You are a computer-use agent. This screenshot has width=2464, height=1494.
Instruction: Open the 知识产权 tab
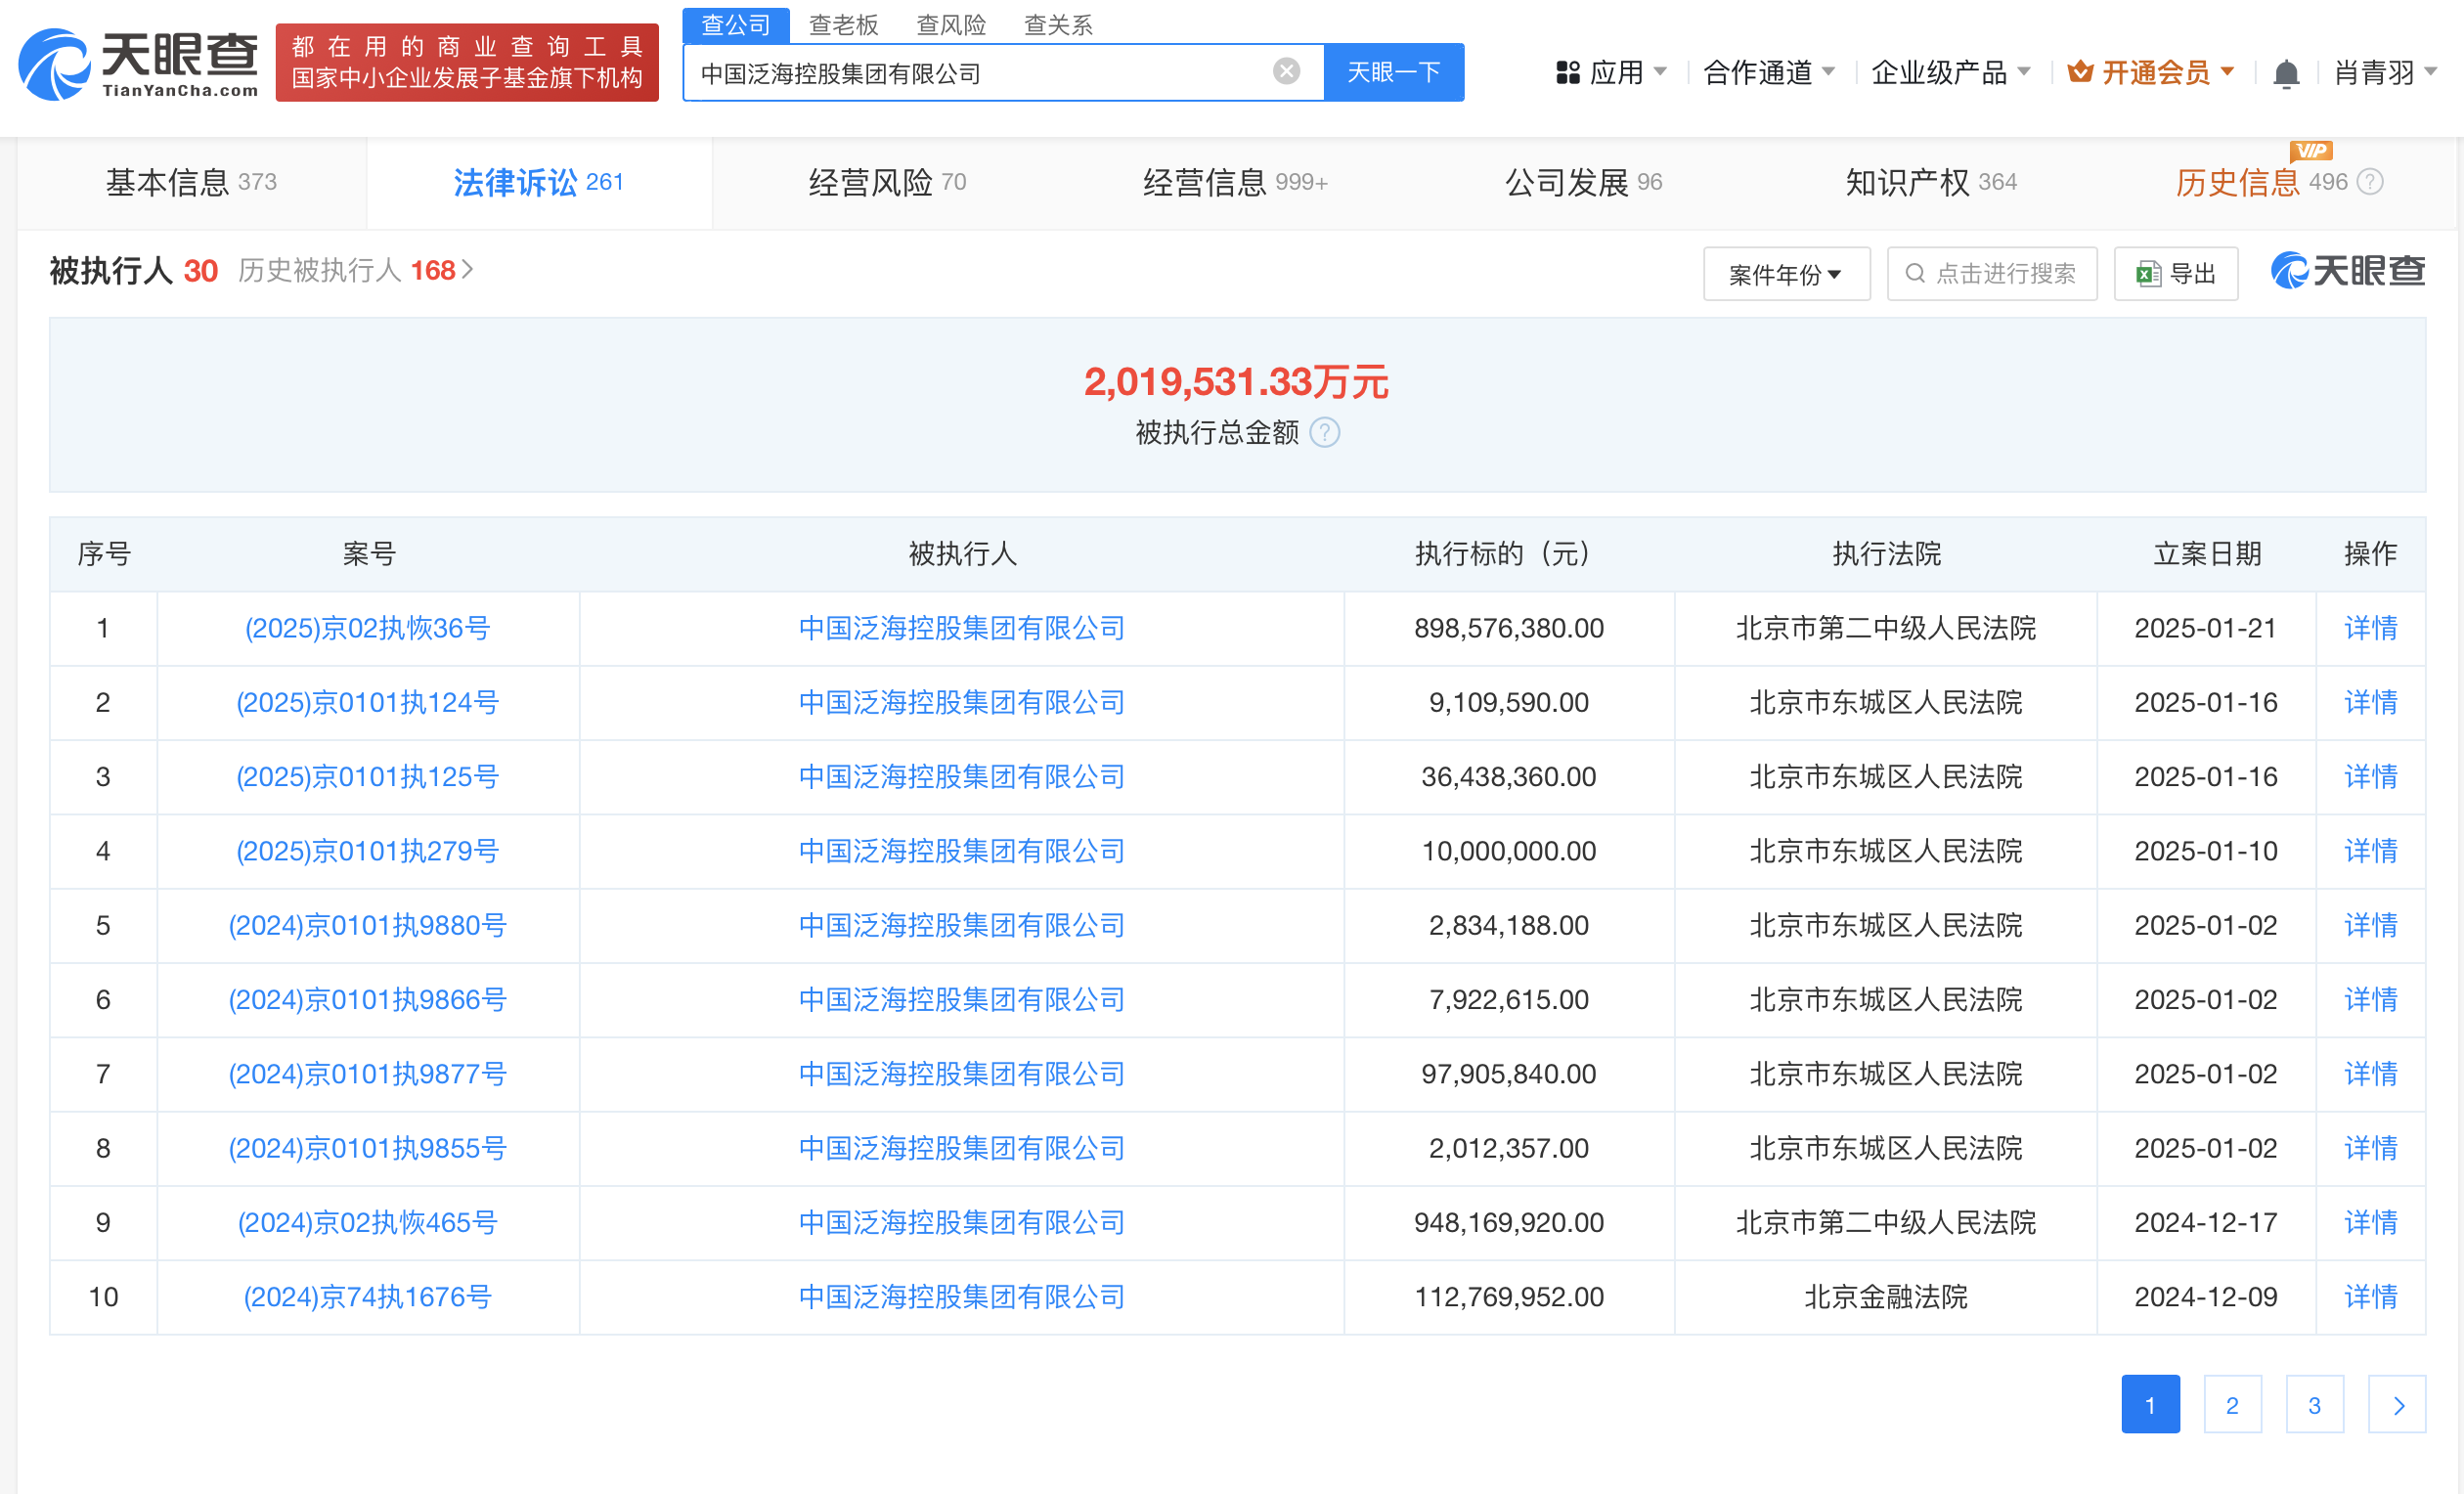(x=1930, y=182)
